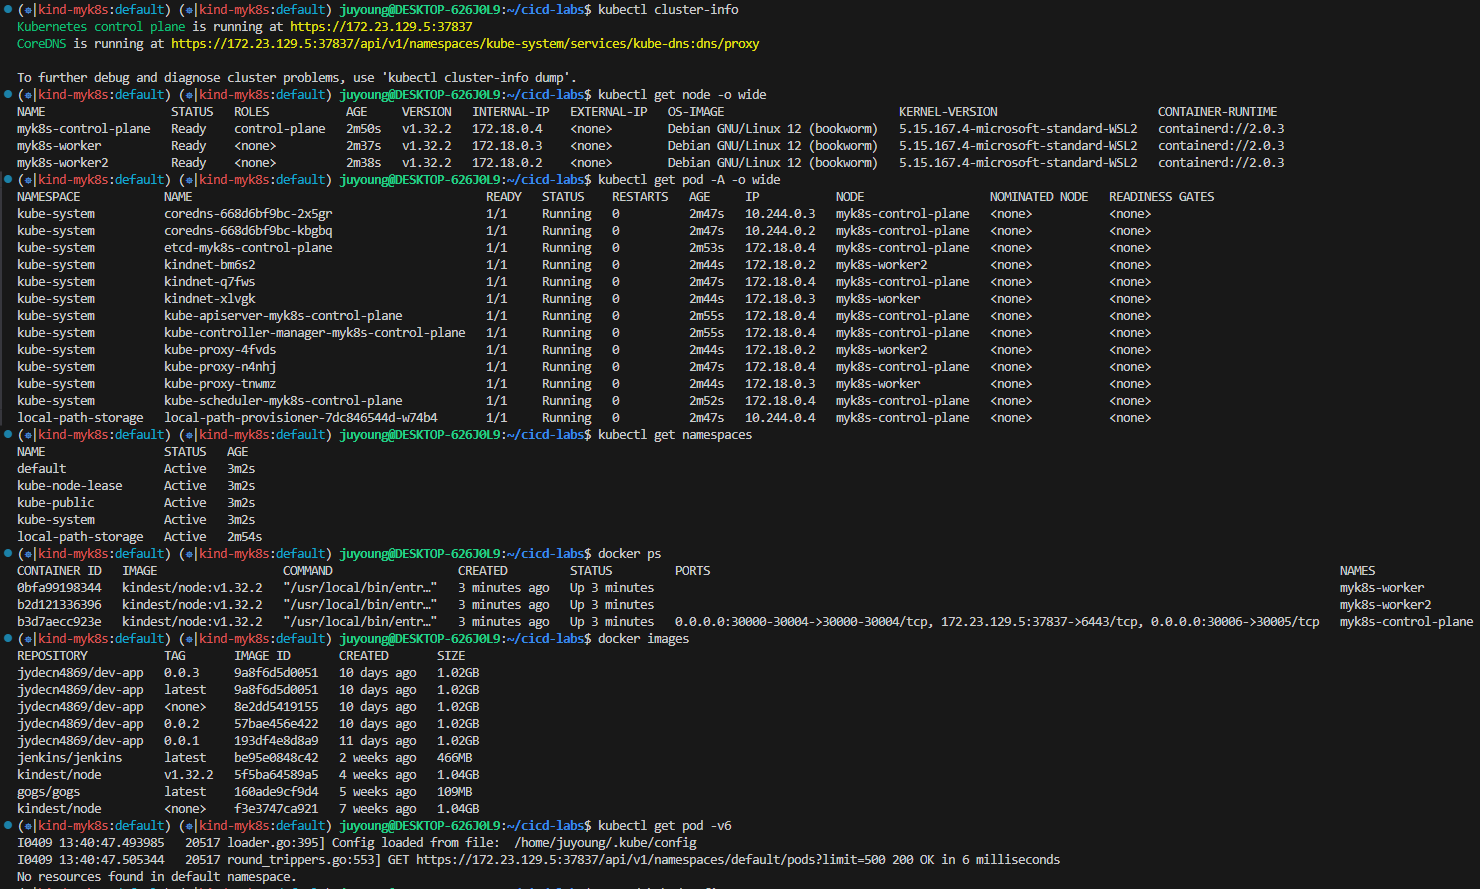Viewport: 1480px width, 889px height.
Task: Click the EXTERNAL-IP column header
Action: [609, 112]
